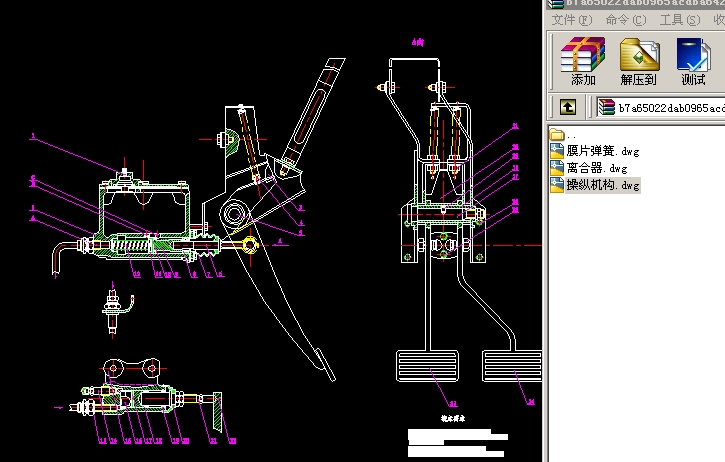Image resolution: width=725 pixels, height=462 pixels.
Task: Open the 文件(F) menu
Action: pos(572,20)
